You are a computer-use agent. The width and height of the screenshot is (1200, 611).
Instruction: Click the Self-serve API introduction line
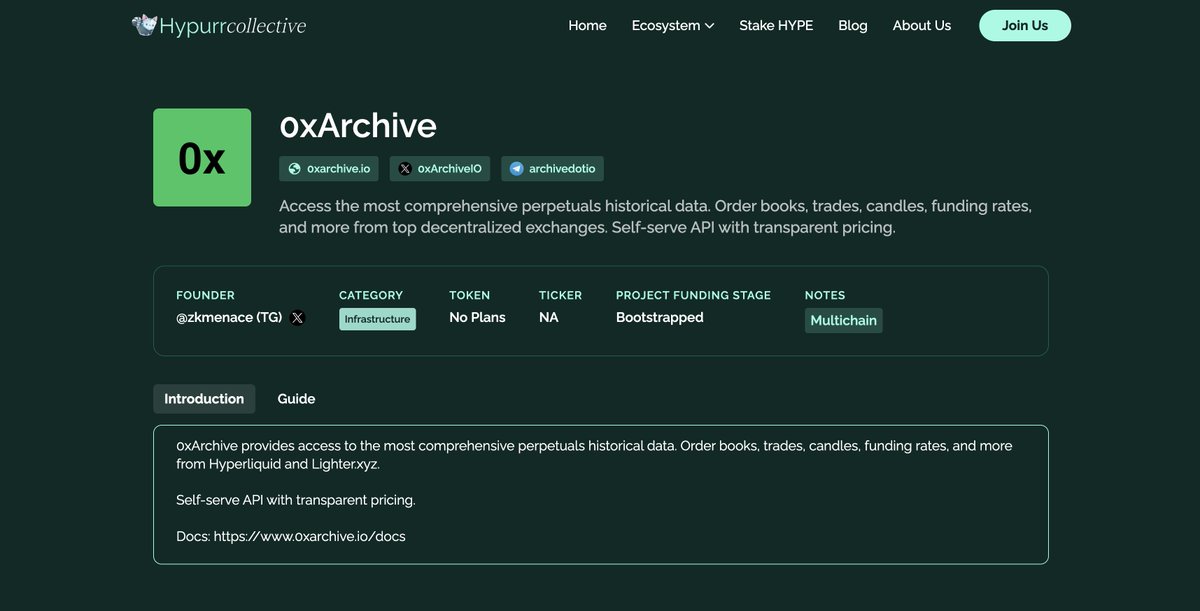click(295, 499)
